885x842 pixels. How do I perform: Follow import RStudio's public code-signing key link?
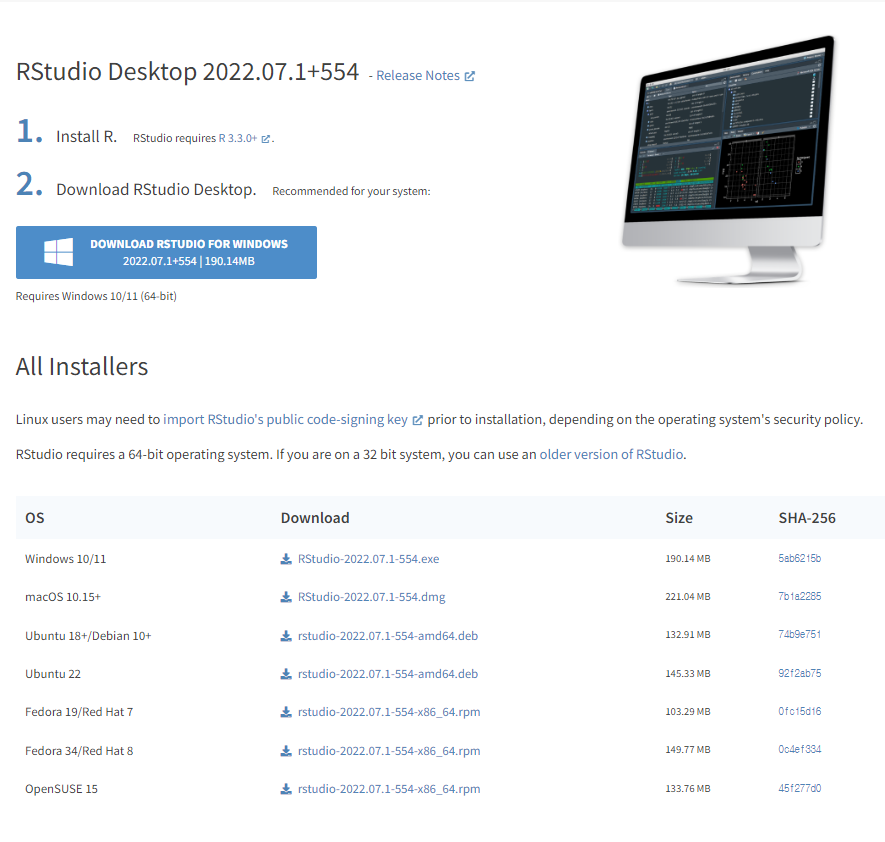(285, 420)
